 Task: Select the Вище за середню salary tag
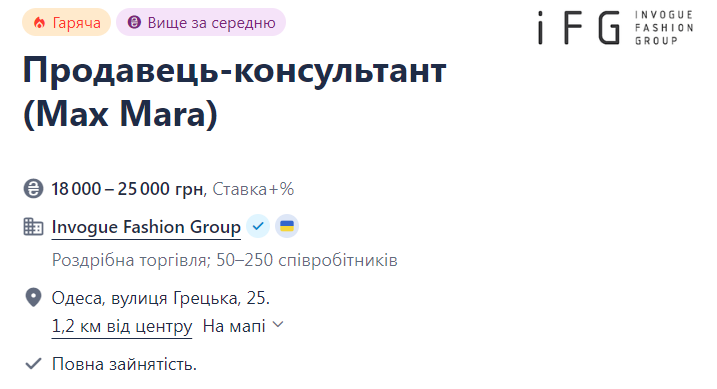click(201, 22)
